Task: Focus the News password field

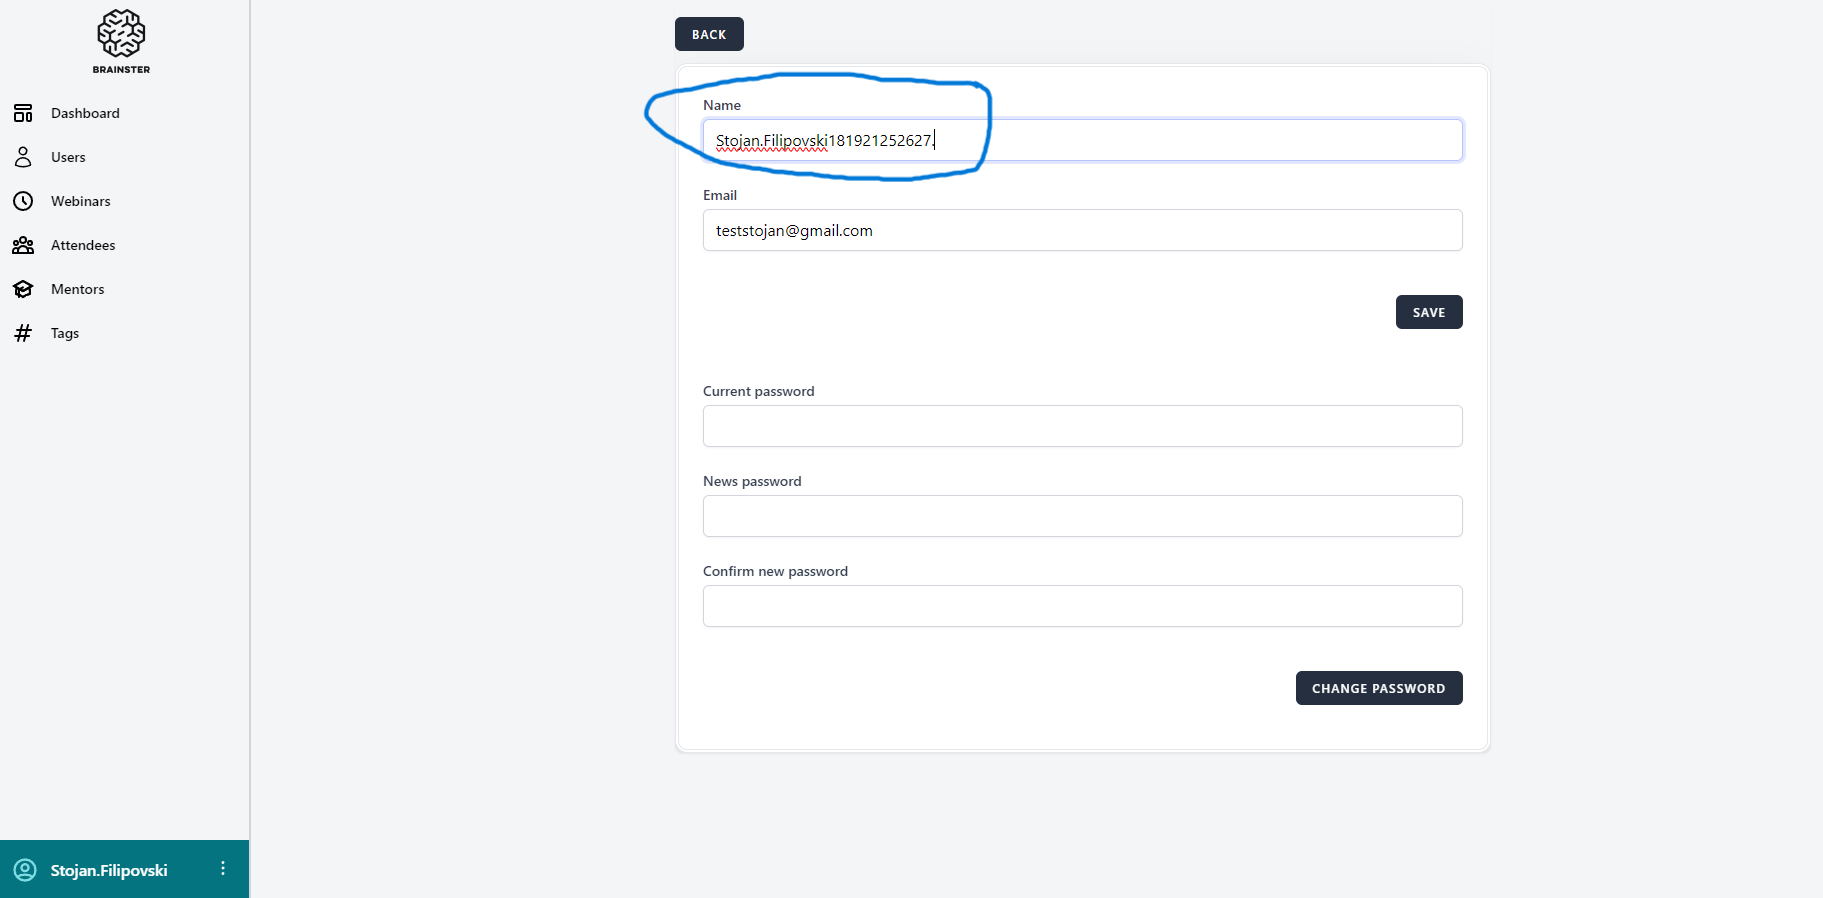Action: click(1082, 516)
